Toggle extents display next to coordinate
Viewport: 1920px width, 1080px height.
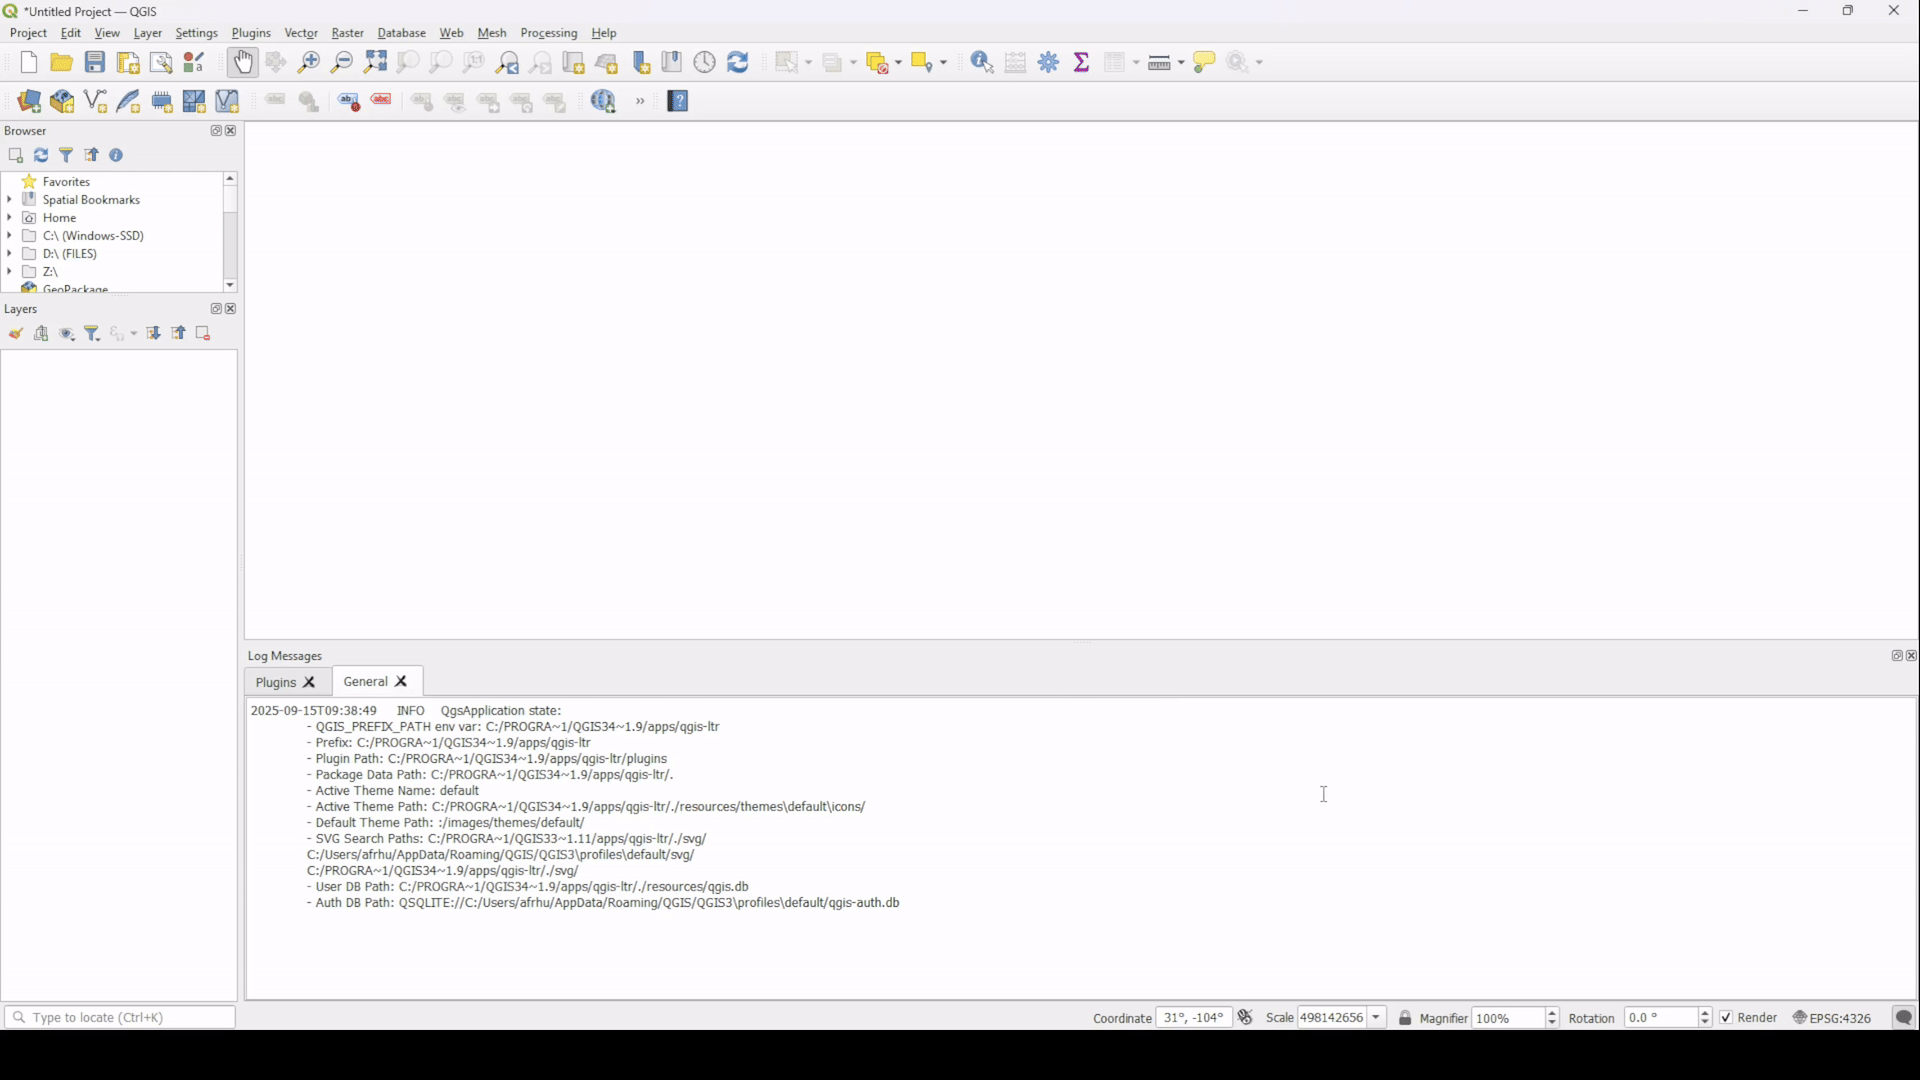click(1246, 1018)
